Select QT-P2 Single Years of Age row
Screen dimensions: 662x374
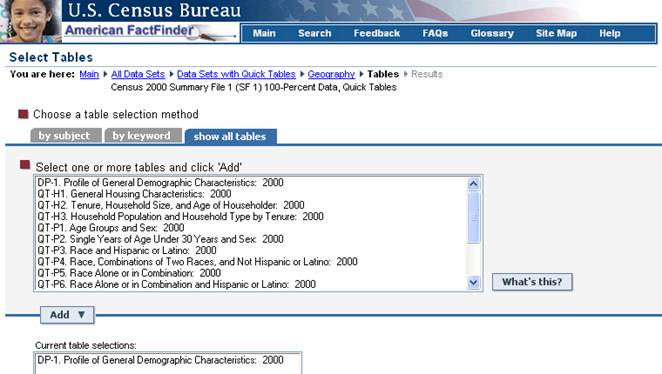(x=251, y=239)
